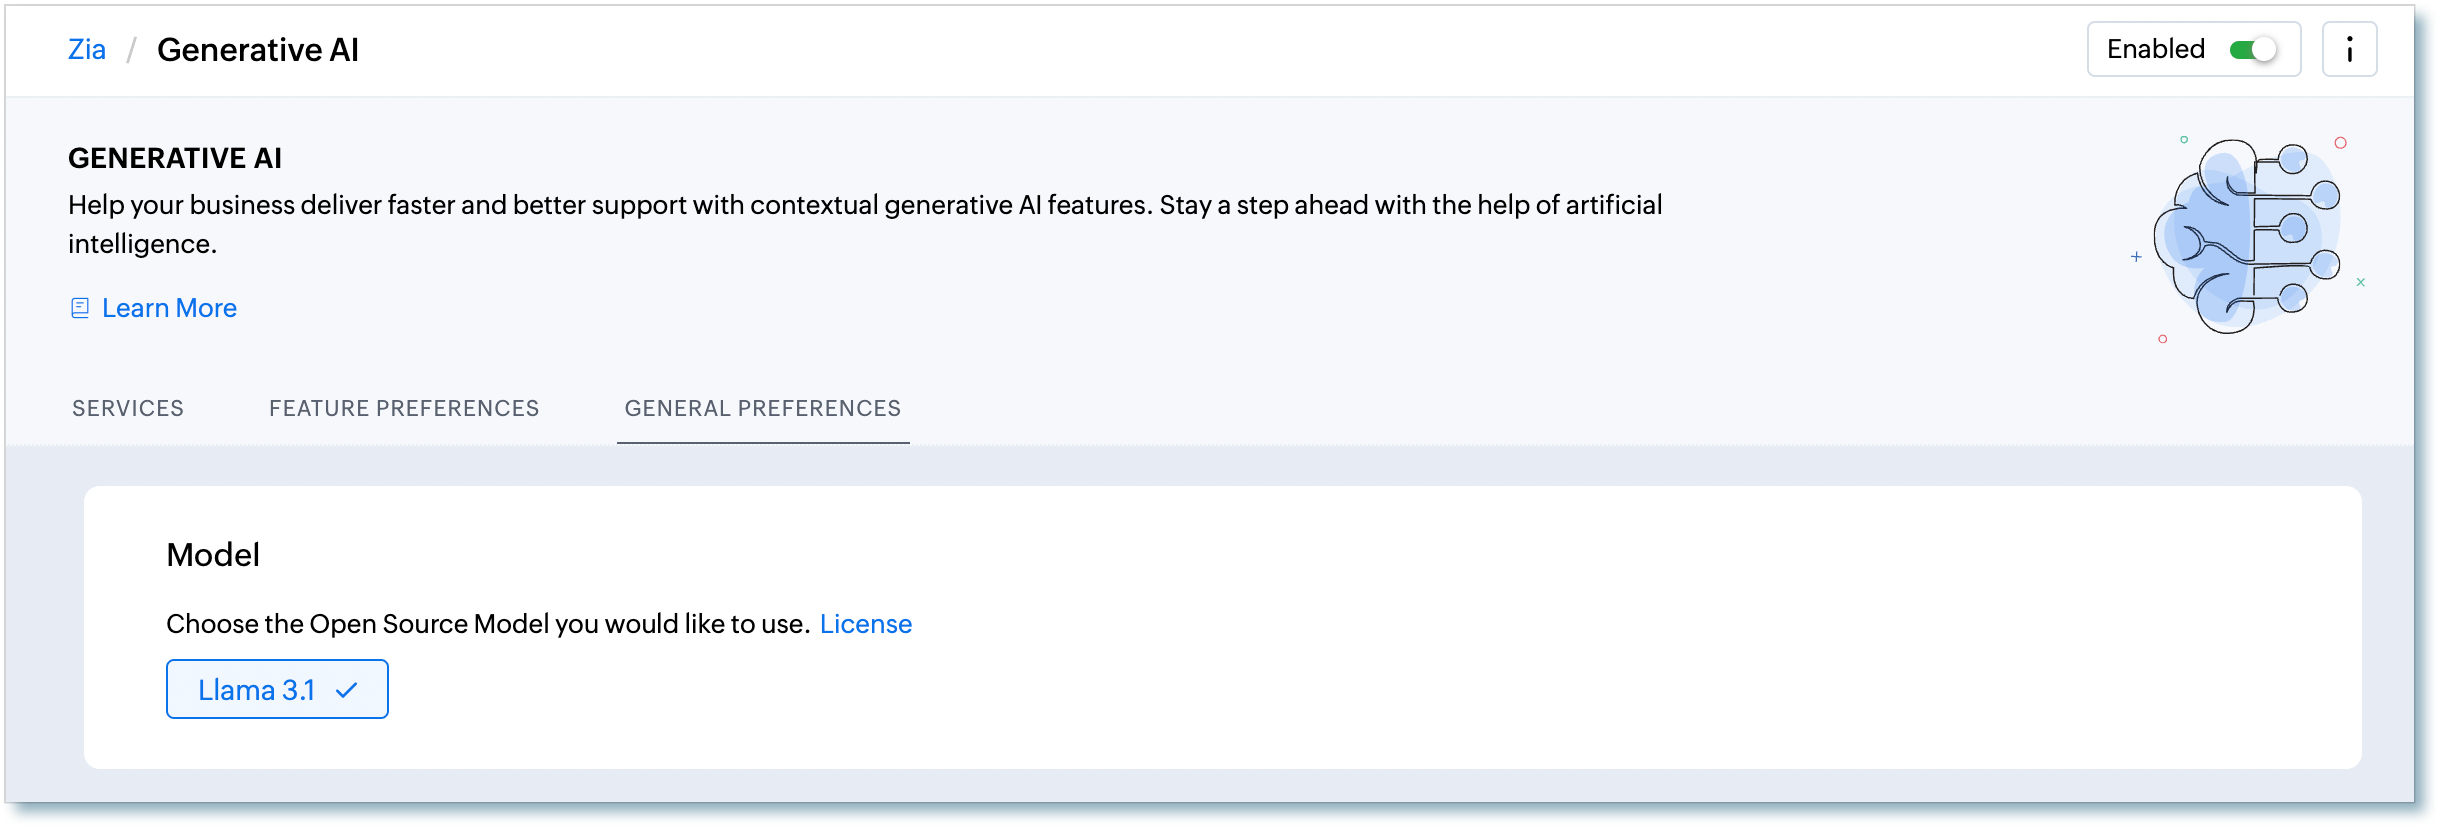The image size is (2438, 826).
Task: Click the brain circuit illustration
Action: coord(2248,236)
